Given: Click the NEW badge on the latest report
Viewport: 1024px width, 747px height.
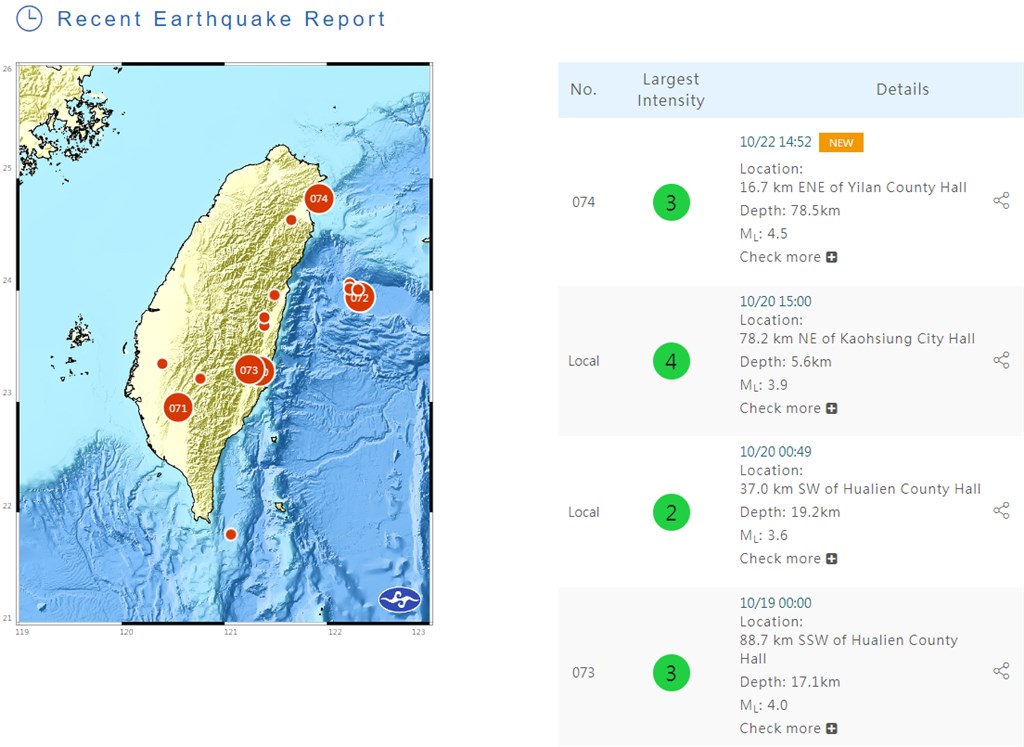Looking at the screenshot, I should (840, 142).
